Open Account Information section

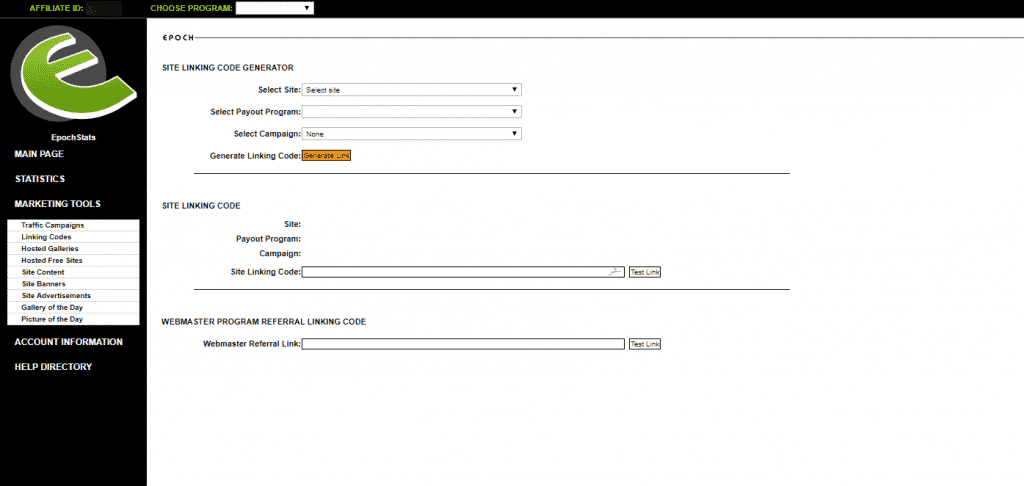coord(68,342)
